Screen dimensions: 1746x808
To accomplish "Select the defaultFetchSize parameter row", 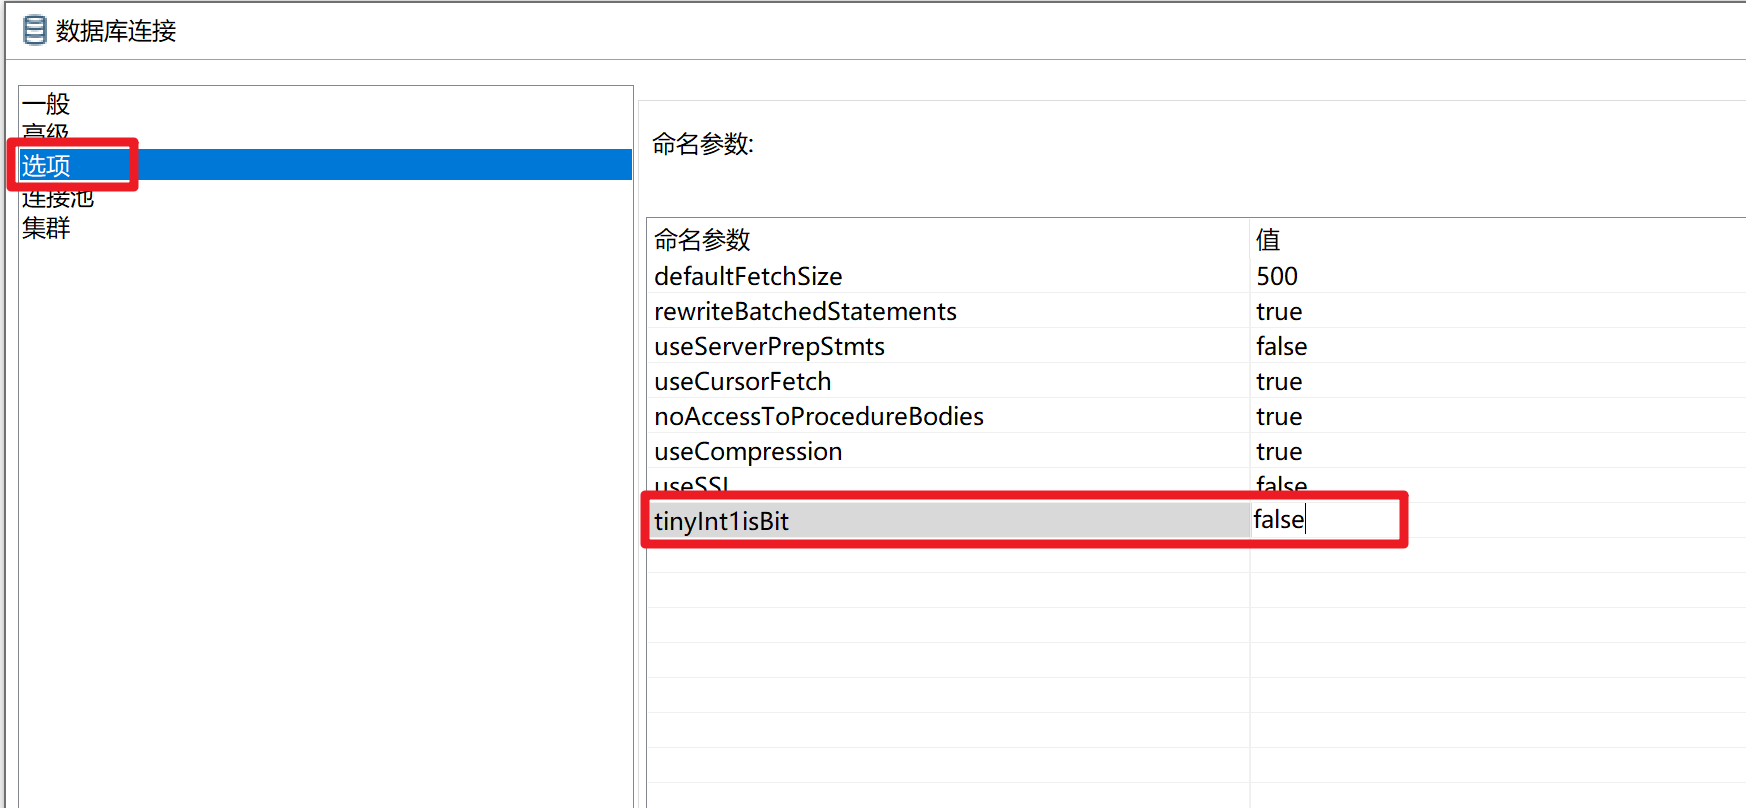I will click(748, 276).
